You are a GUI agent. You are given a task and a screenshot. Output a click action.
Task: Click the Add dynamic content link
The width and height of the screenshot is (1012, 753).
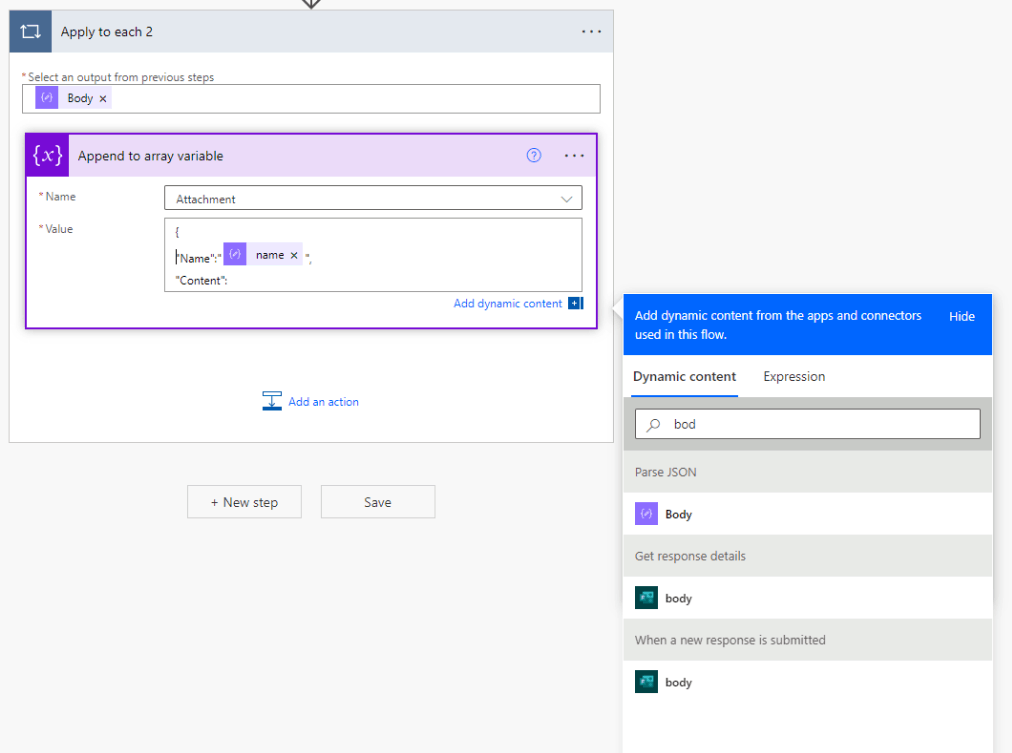point(507,303)
